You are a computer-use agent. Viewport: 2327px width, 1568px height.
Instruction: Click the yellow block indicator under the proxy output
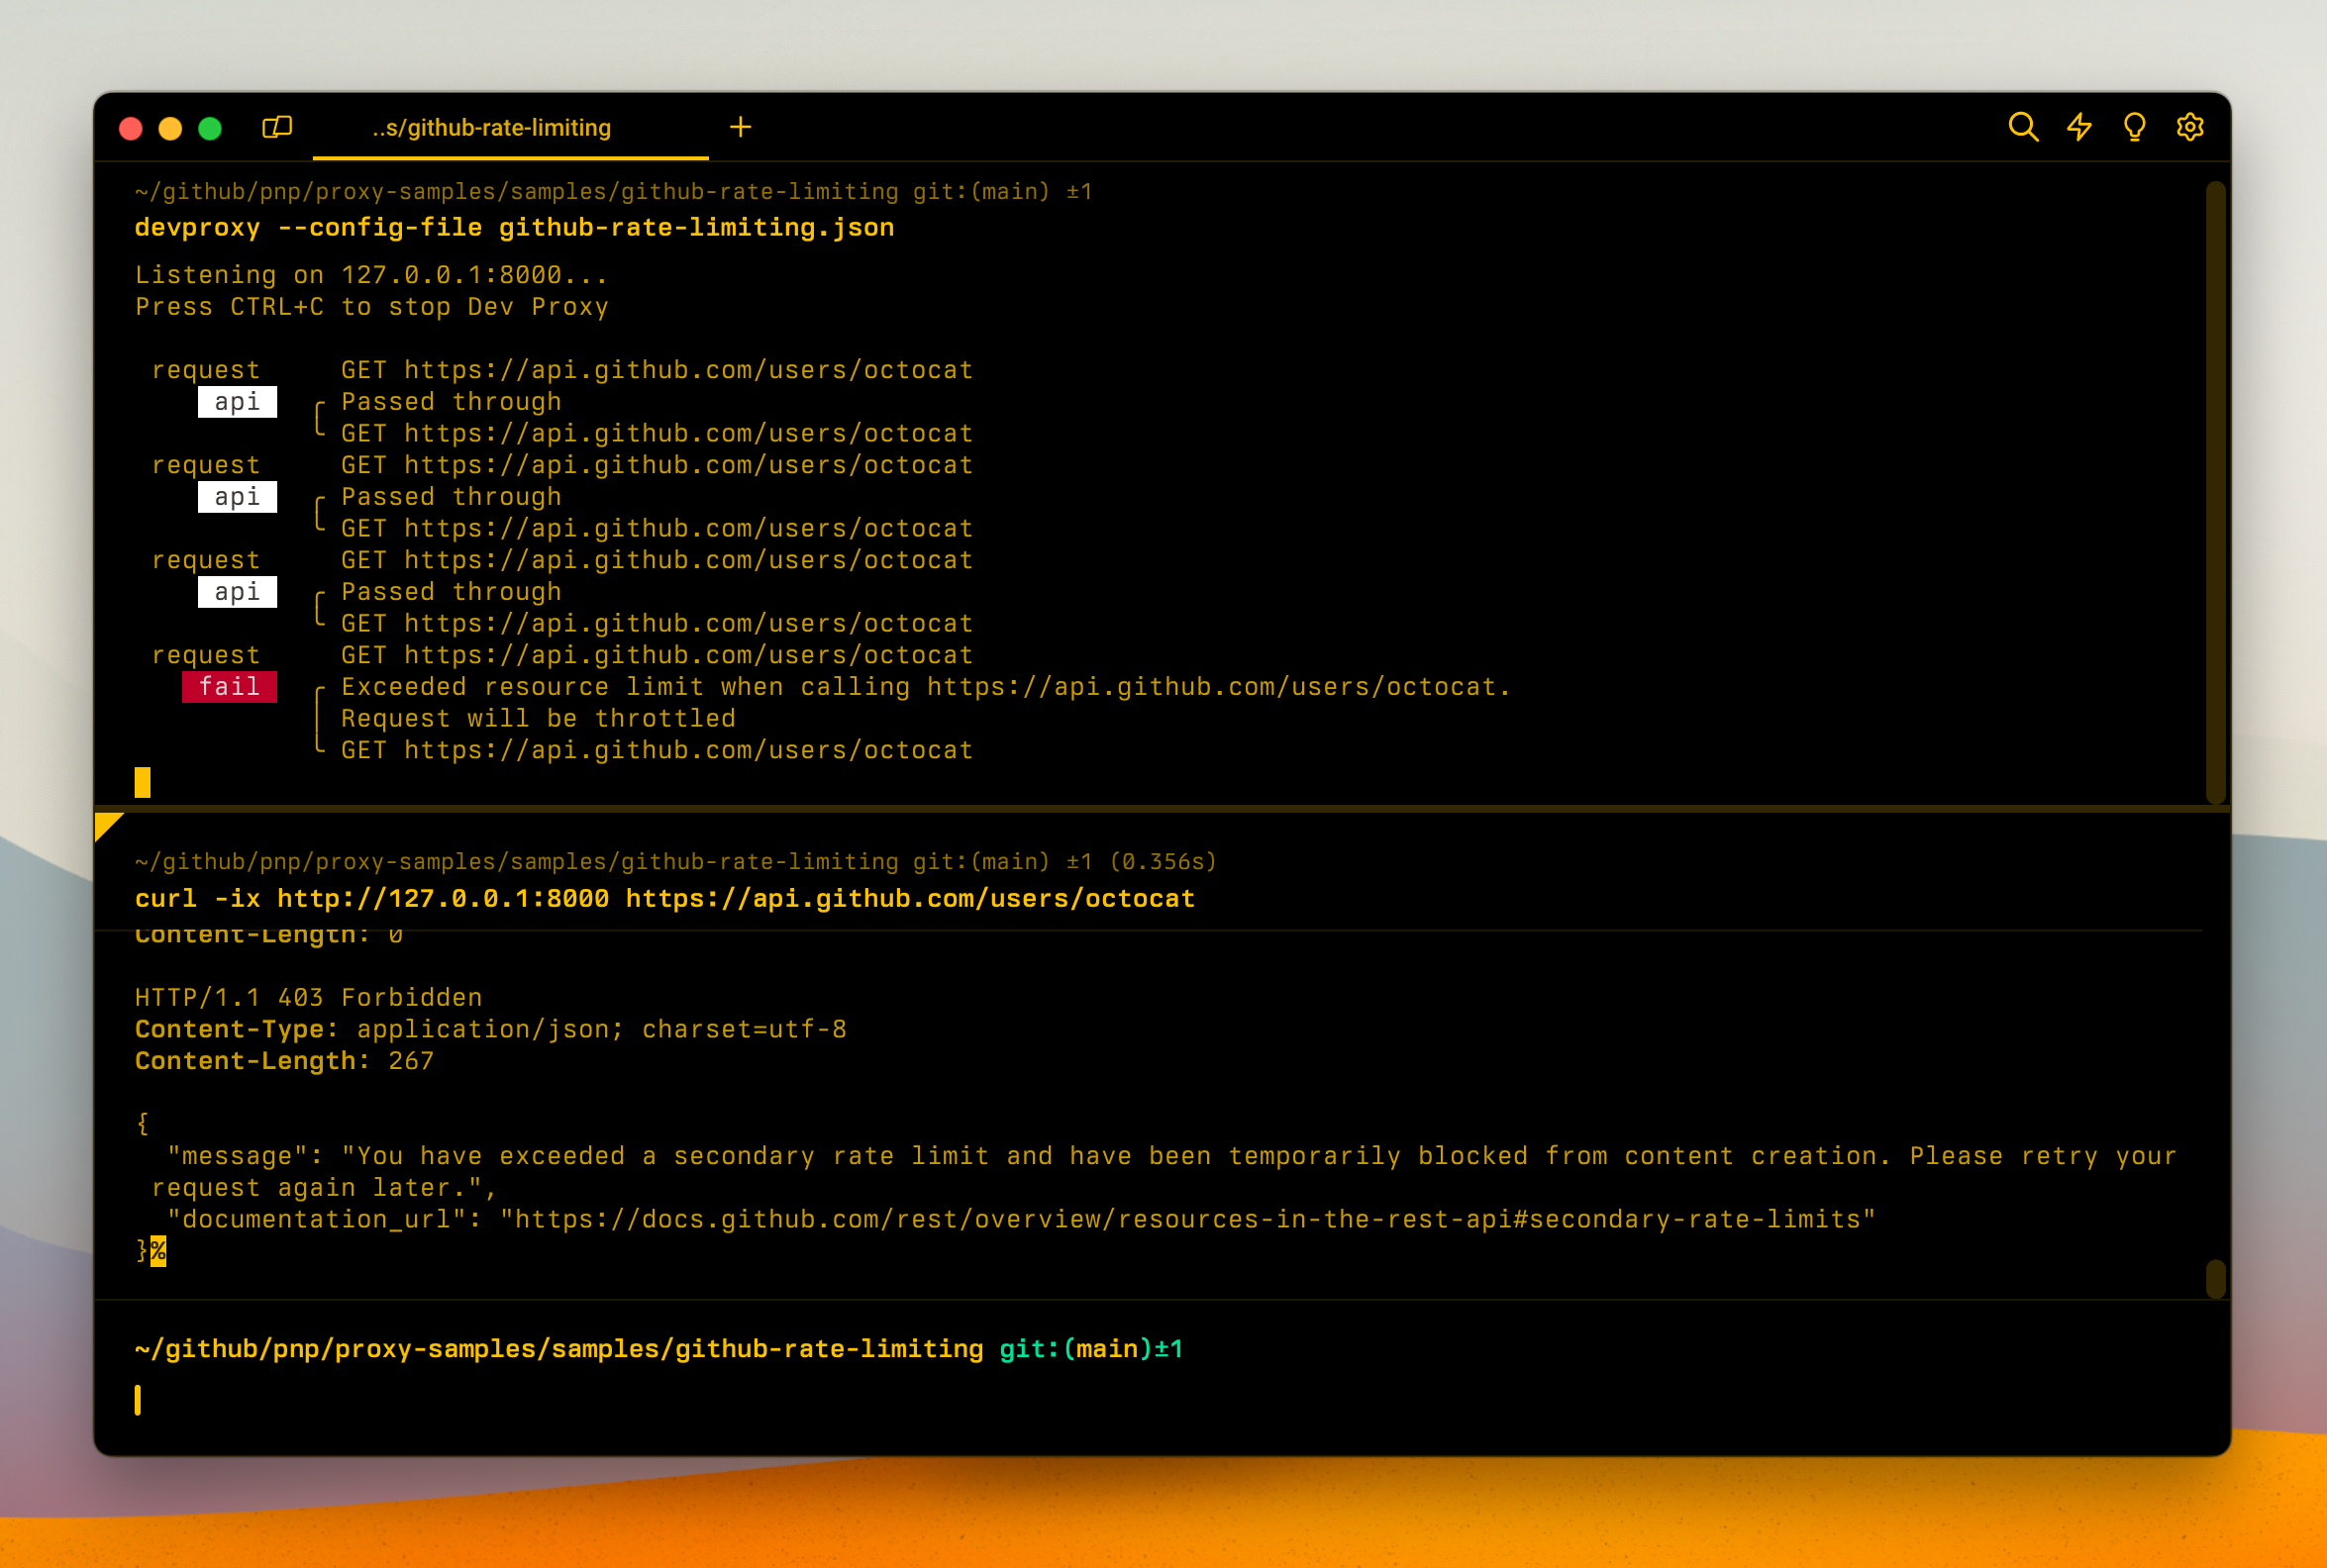coord(142,781)
